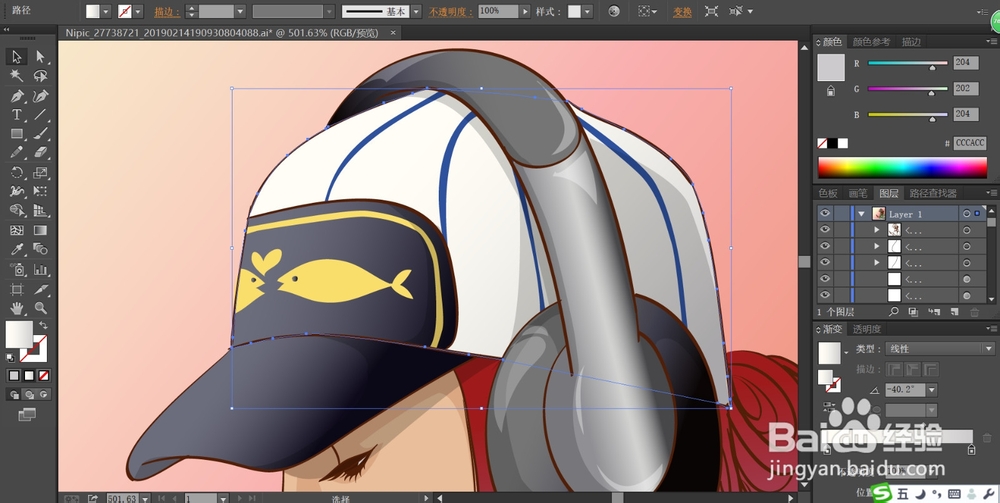Click the 不透明度 link in control bar
The image size is (1000, 503).
tap(450, 11)
